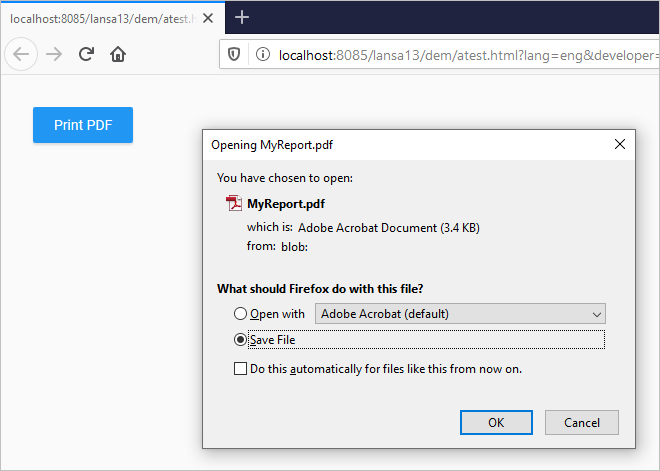The width and height of the screenshot is (660, 471).
Task: Go back to the previous page
Action: click(22, 54)
